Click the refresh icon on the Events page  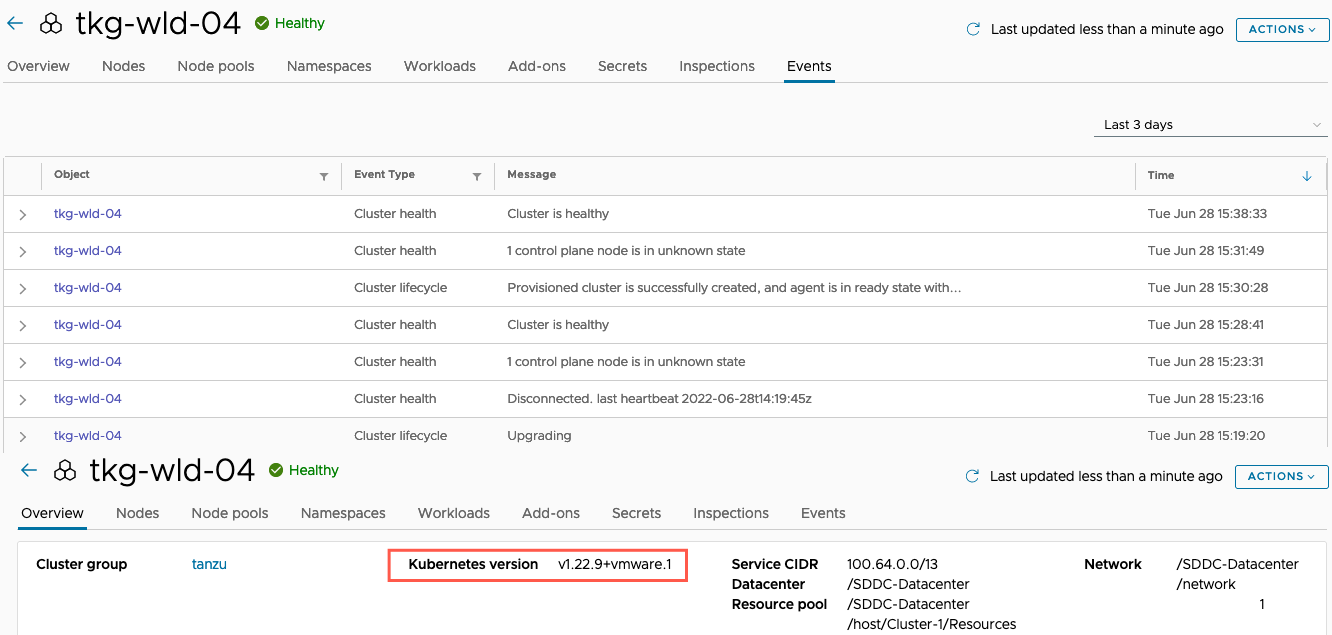click(x=973, y=29)
